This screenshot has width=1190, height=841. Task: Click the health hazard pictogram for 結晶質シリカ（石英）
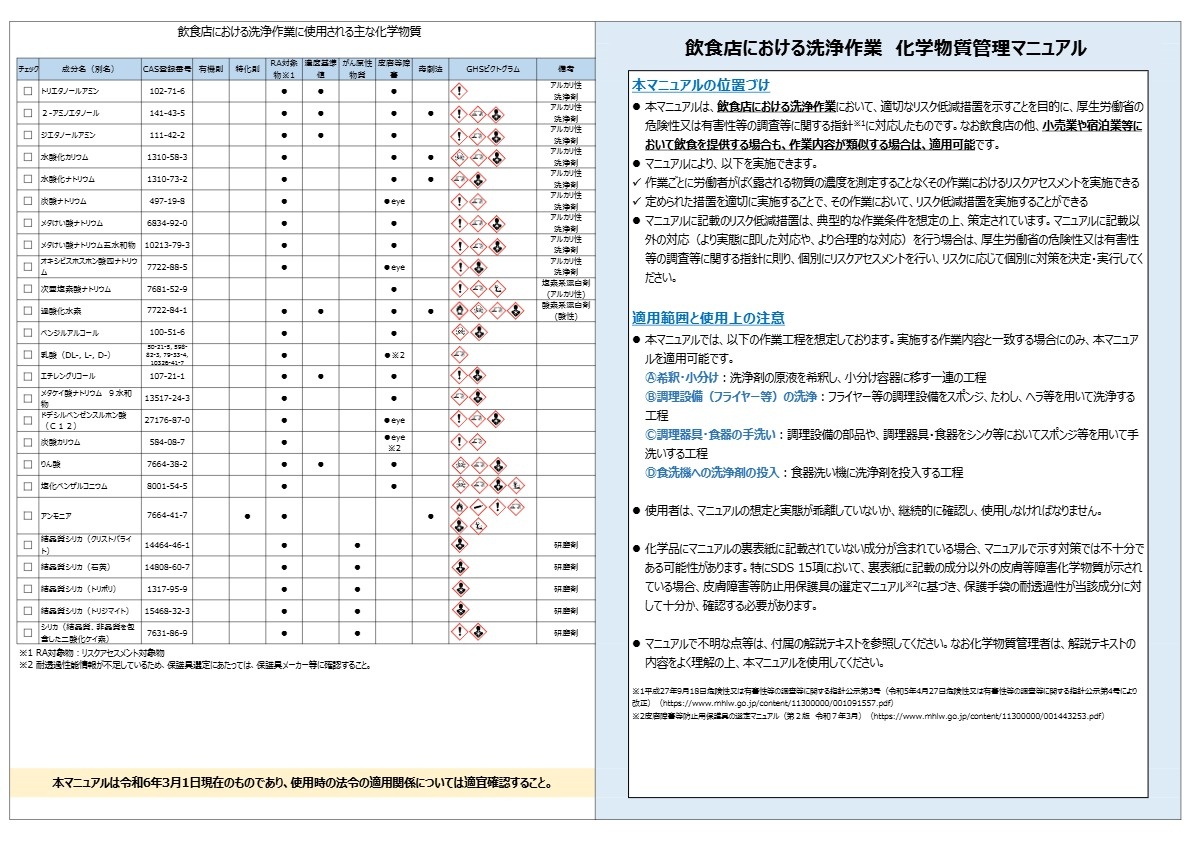coord(459,567)
